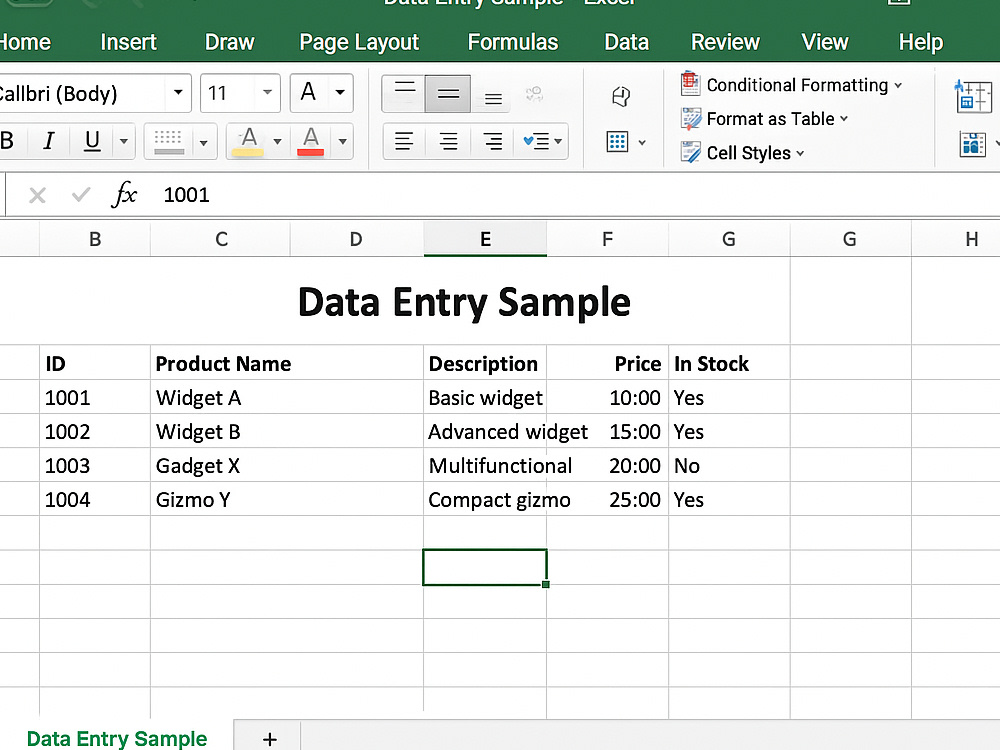Open the Page Layout tab
This screenshot has height=750, width=1000.
coord(359,43)
